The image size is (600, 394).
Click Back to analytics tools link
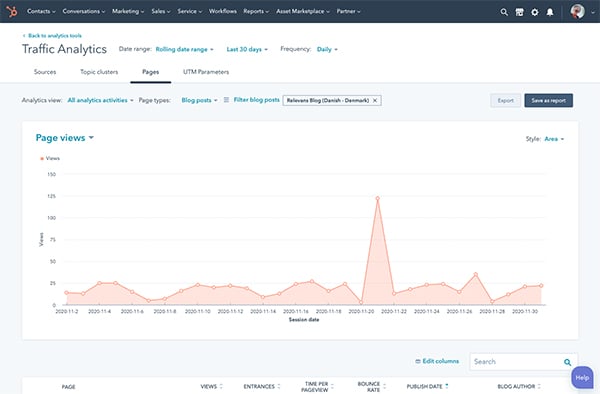[52, 36]
